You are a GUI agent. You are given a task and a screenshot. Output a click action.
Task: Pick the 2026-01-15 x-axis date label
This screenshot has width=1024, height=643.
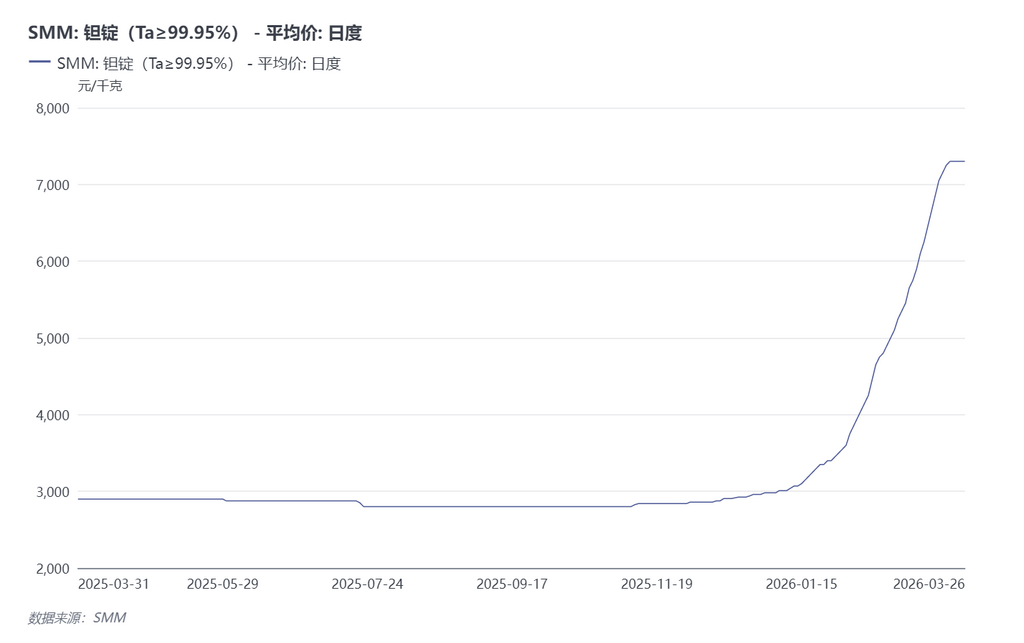(802, 584)
